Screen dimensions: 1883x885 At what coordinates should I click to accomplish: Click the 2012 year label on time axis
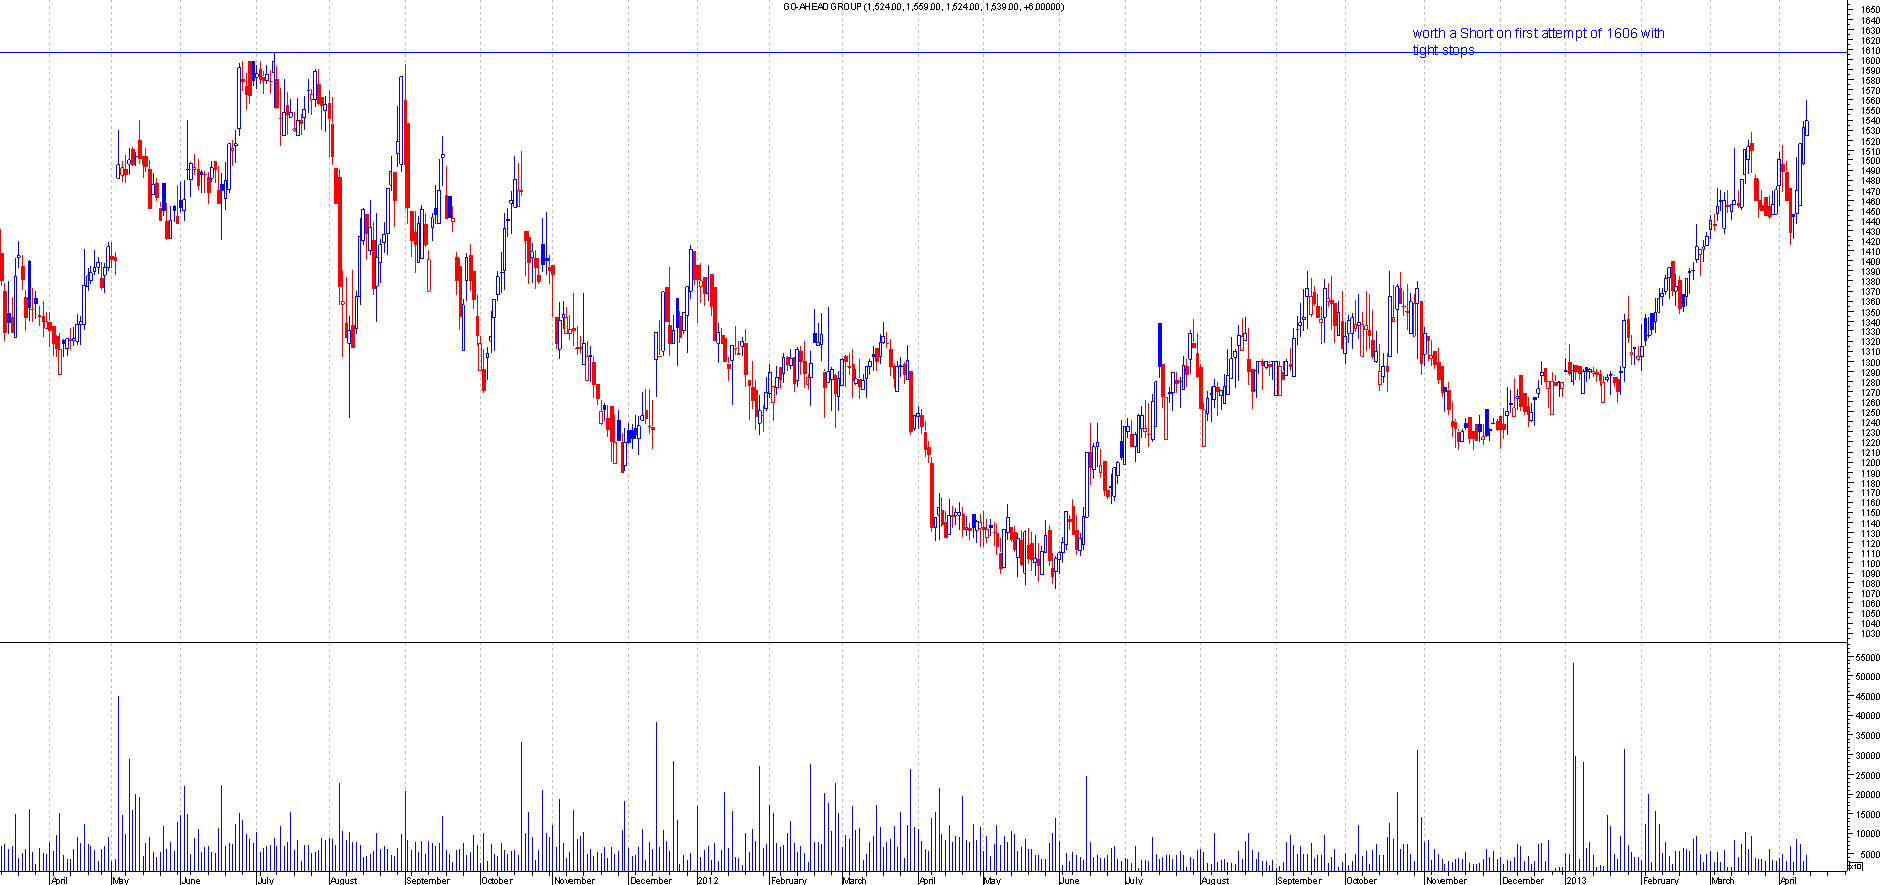(708, 880)
